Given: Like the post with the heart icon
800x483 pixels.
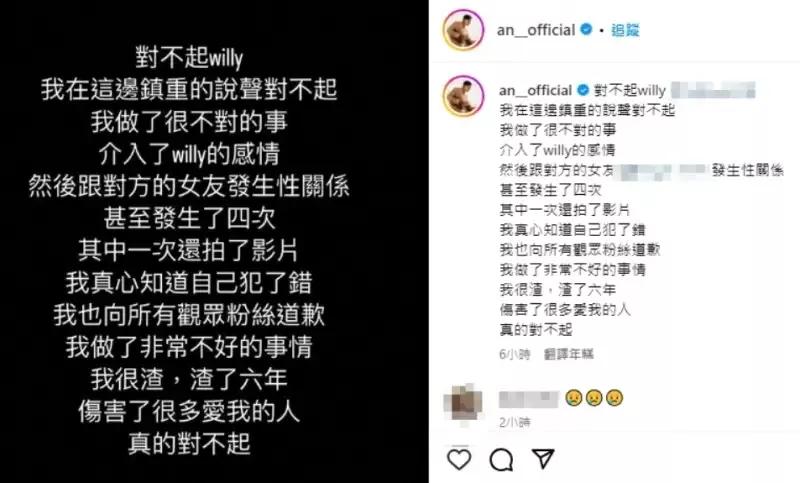Looking at the screenshot, I should click(x=459, y=459).
